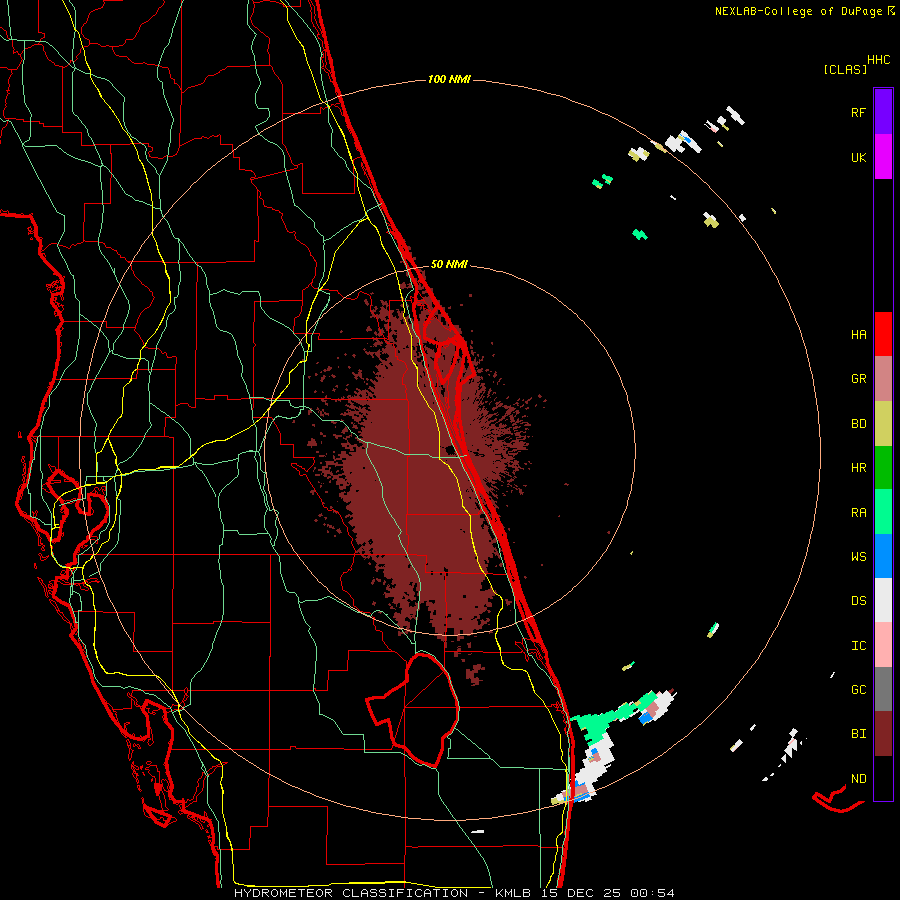Select the GR legend color block
900x900 pixels.
point(883,379)
